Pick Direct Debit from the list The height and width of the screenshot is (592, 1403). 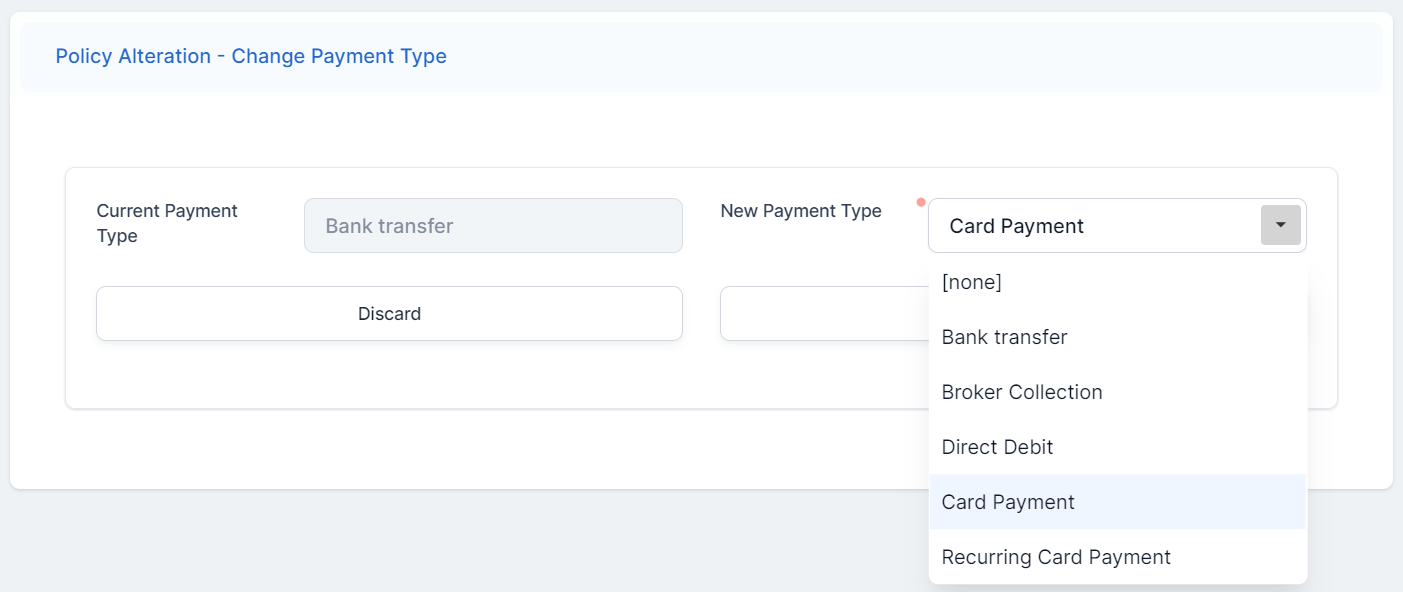[997, 448]
